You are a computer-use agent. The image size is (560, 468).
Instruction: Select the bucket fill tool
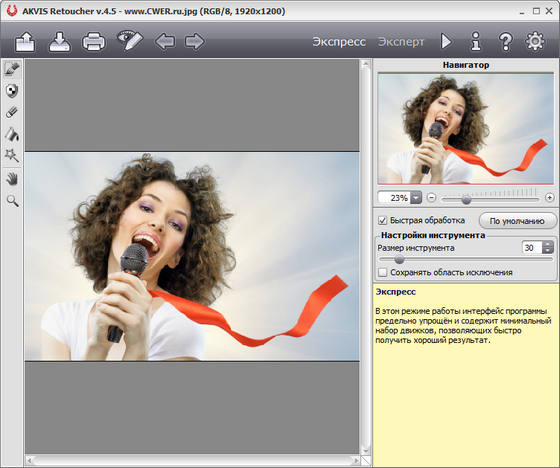12,134
